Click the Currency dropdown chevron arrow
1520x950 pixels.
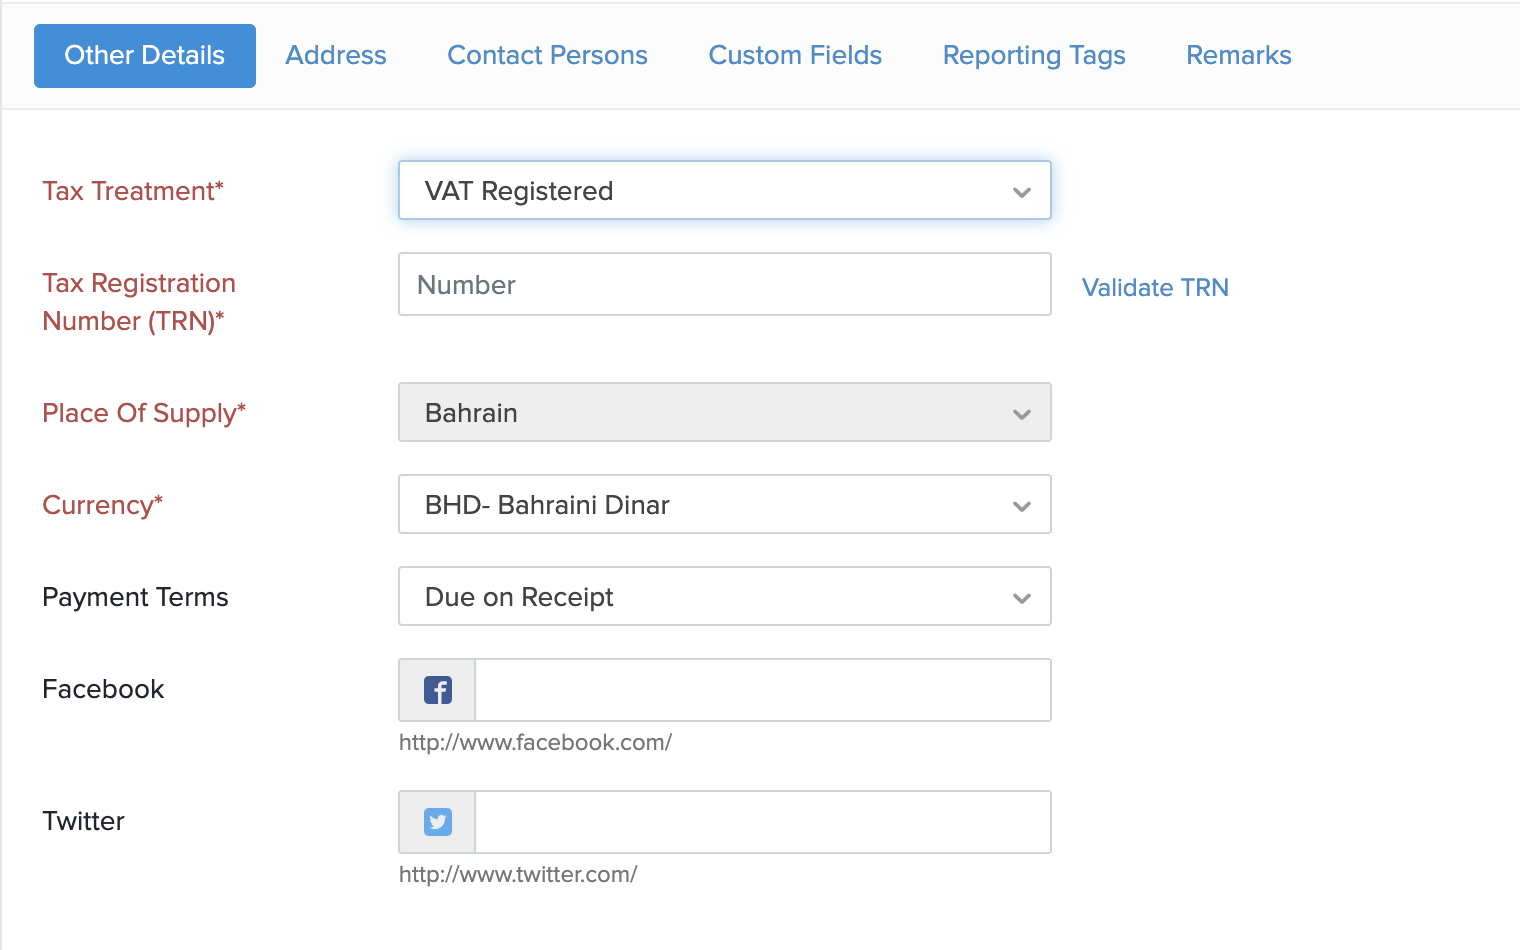coord(1021,506)
